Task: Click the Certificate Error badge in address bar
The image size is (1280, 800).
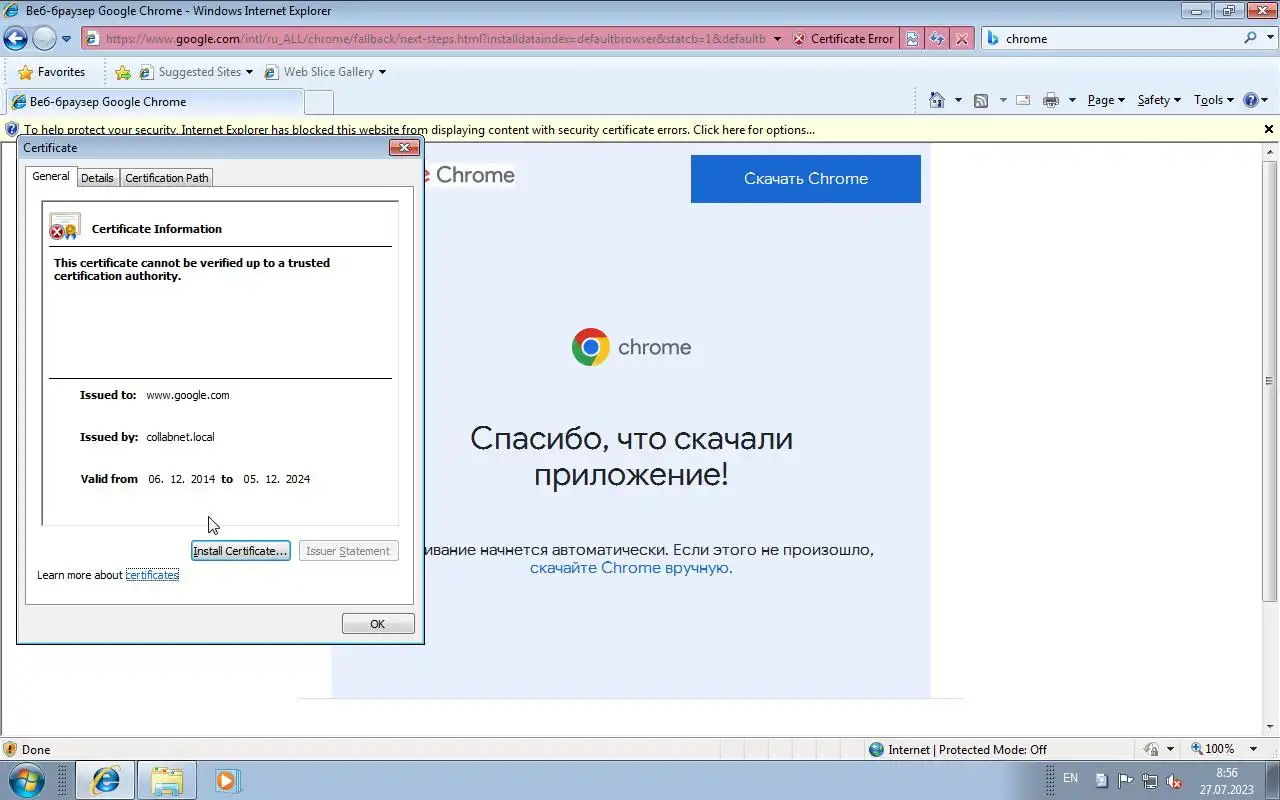Action: pos(842,39)
